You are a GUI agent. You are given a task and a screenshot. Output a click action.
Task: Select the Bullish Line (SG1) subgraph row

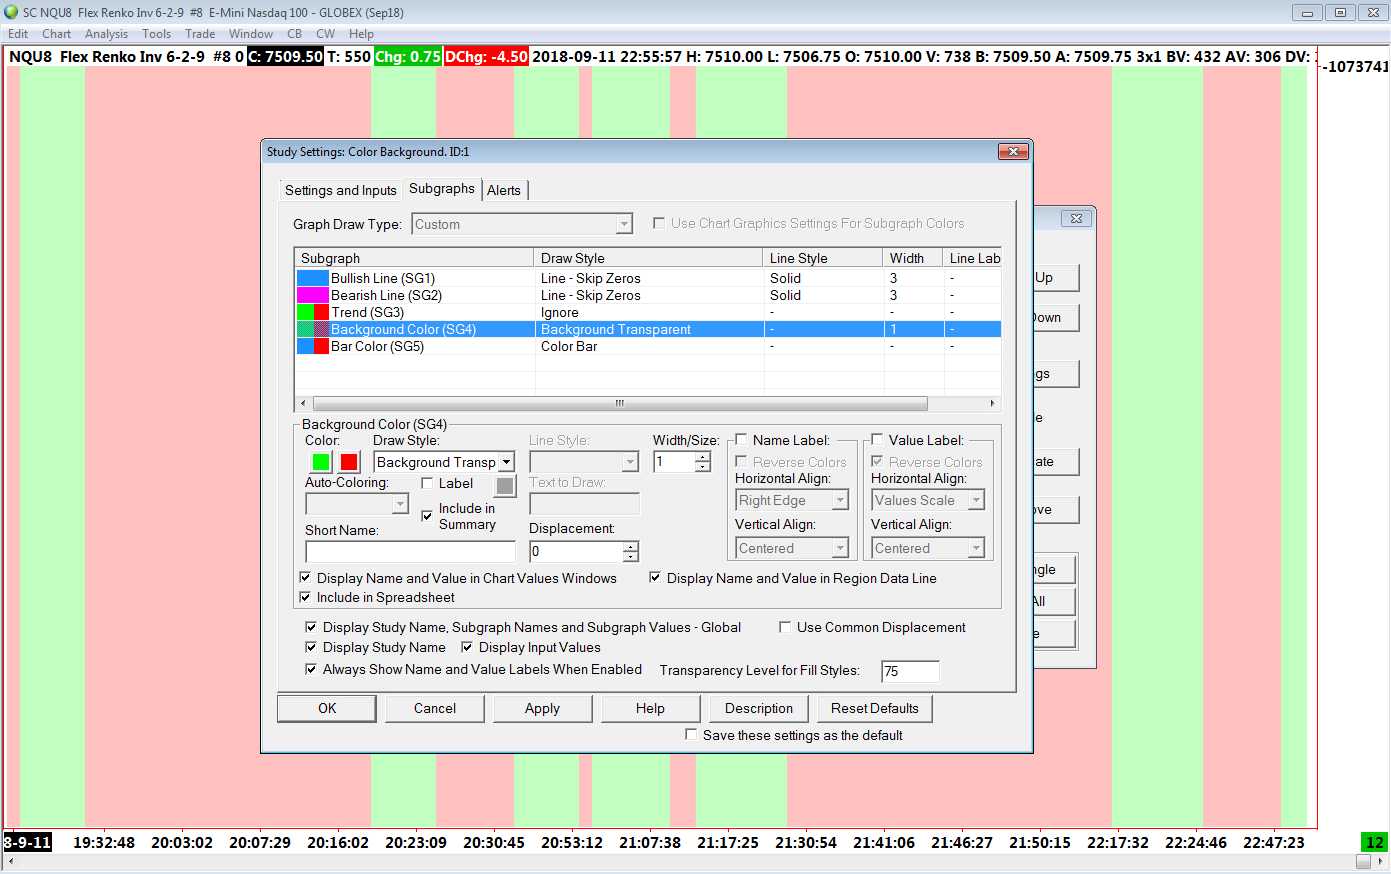coord(648,278)
